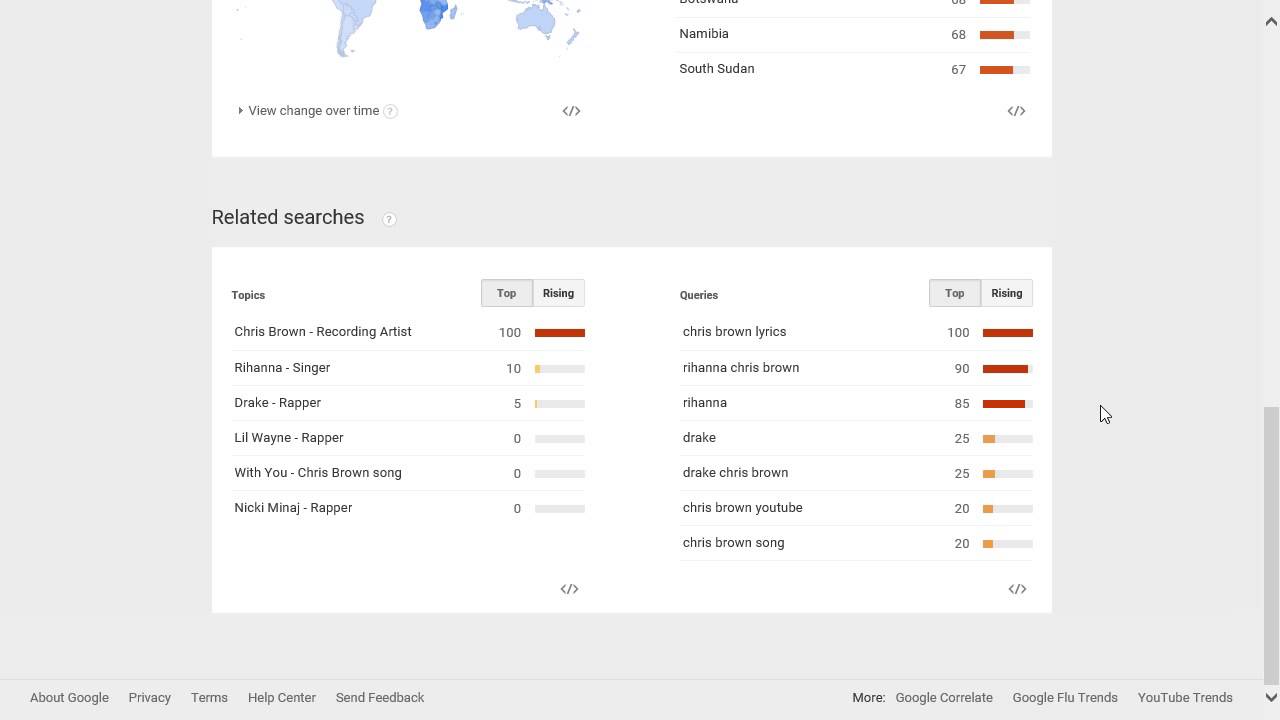Viewport: 1280px width, 720px height.
Task: Click South Sudan in regions list
Action: pos(717,69)
